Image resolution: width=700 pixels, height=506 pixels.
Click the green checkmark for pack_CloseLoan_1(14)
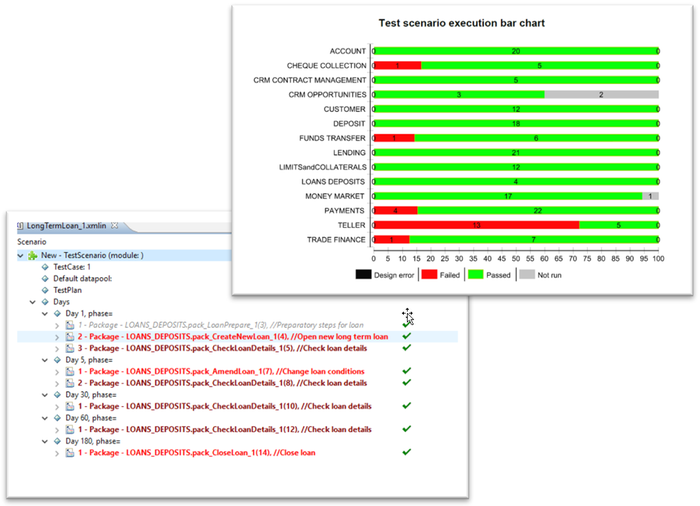point(406,452)
